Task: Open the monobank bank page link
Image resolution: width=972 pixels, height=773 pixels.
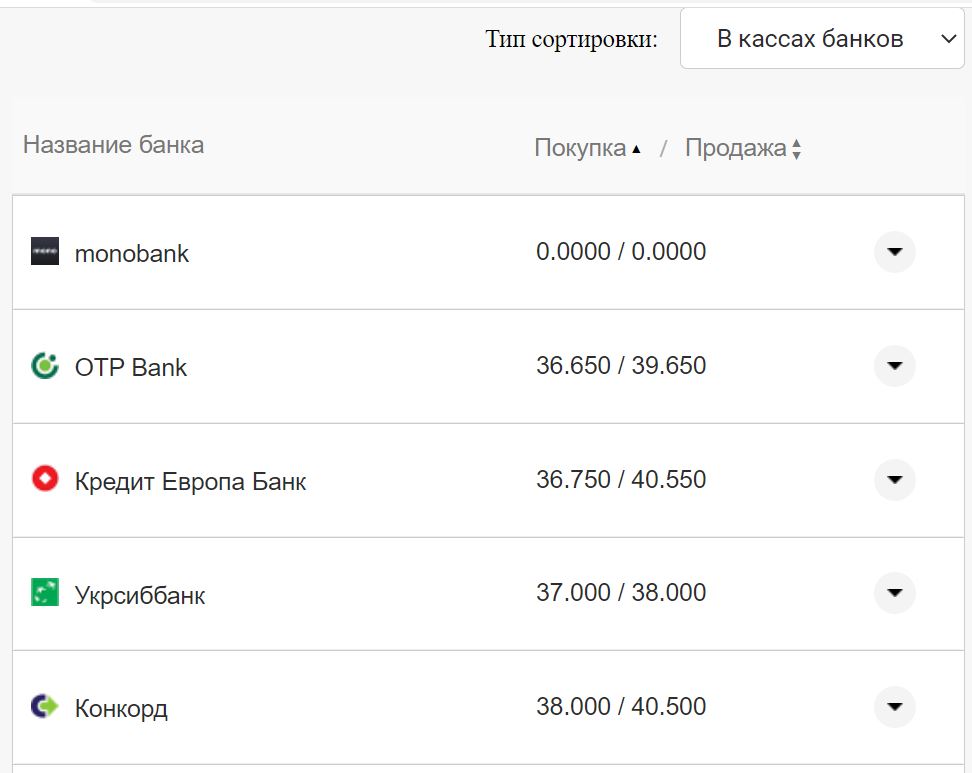Action: click(132, 252)
